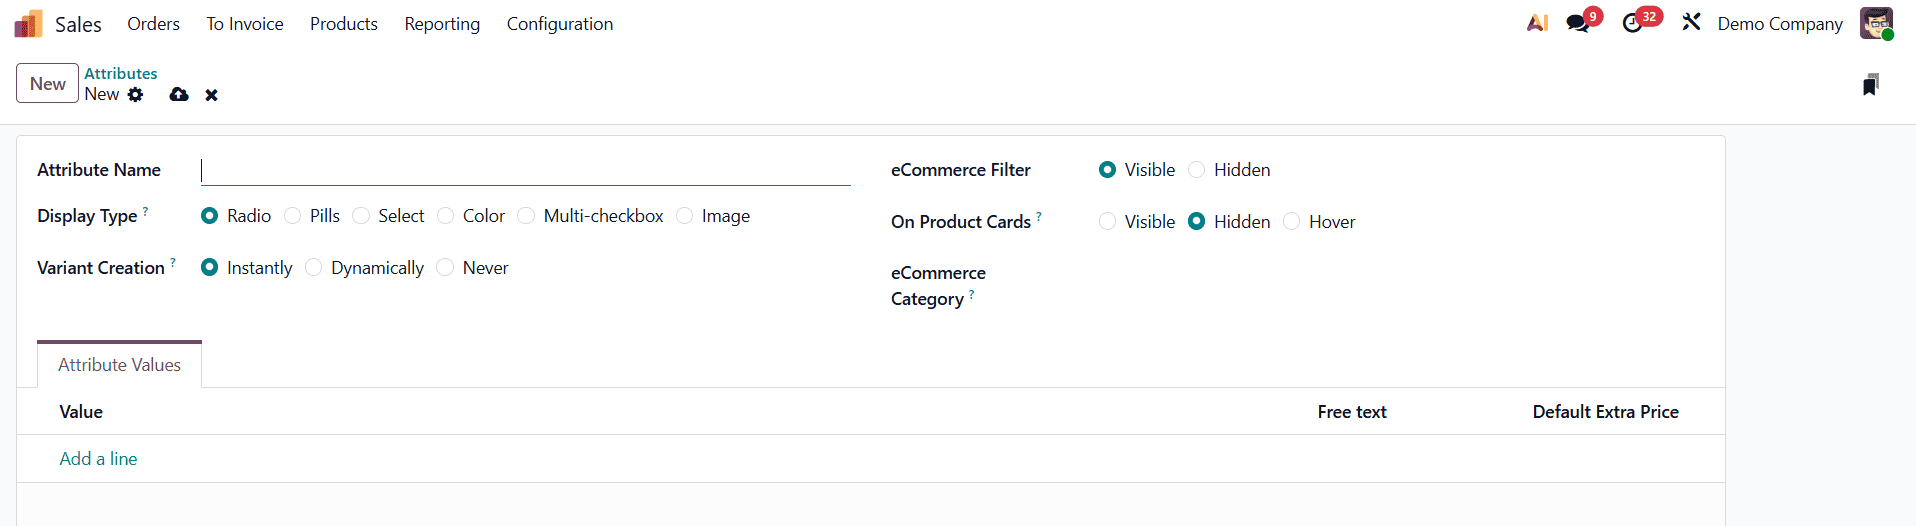
Task: Open the Configuration menu
Action: [560, 24]
